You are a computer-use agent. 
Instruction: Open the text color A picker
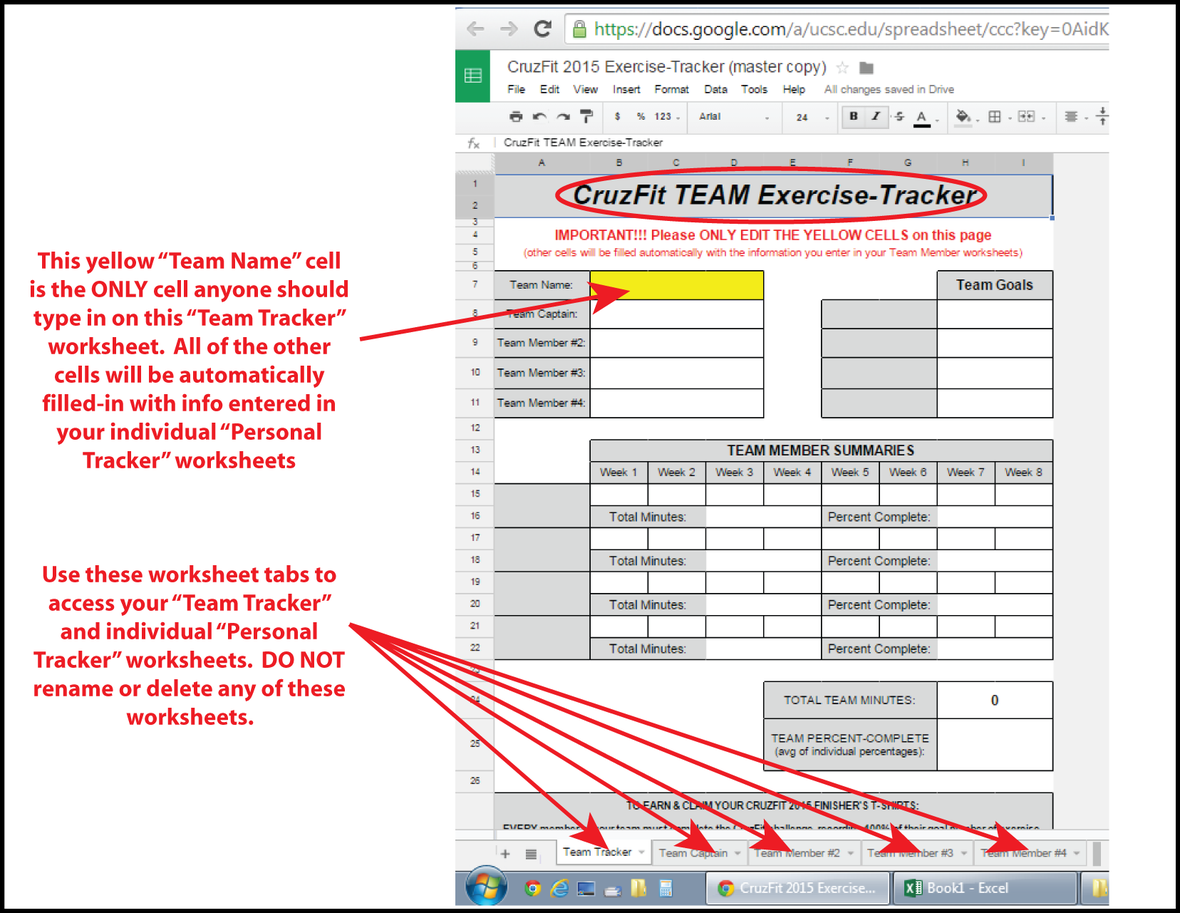tap(922, 117)
